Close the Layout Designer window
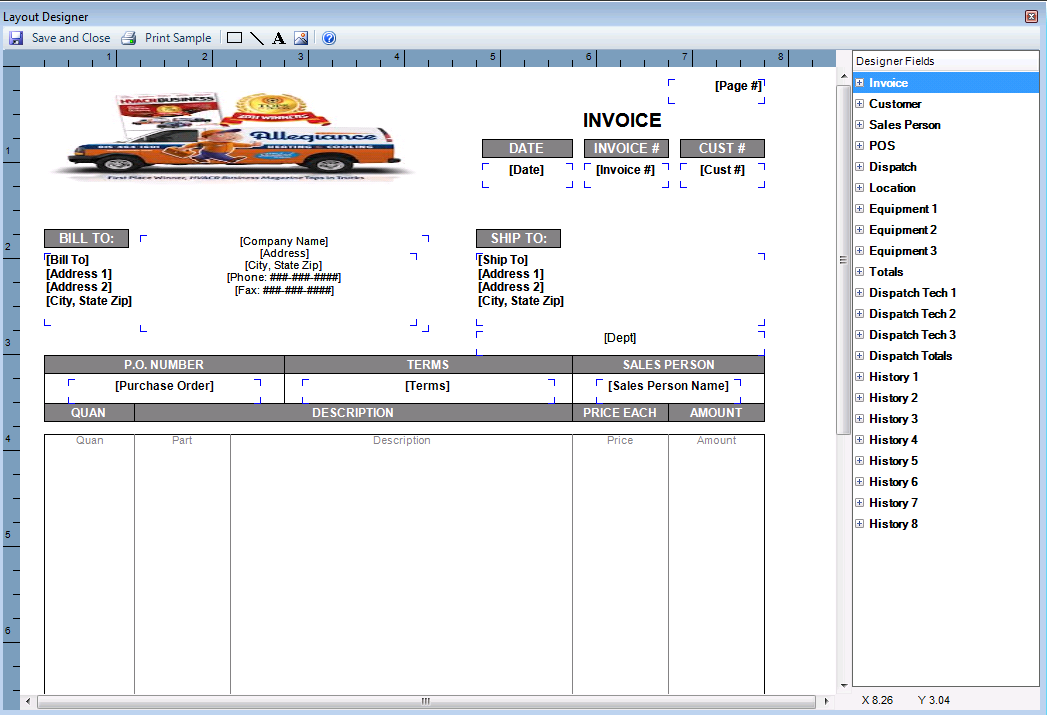The width and height of the screenshot is (1047, 715). point(1031,16)
